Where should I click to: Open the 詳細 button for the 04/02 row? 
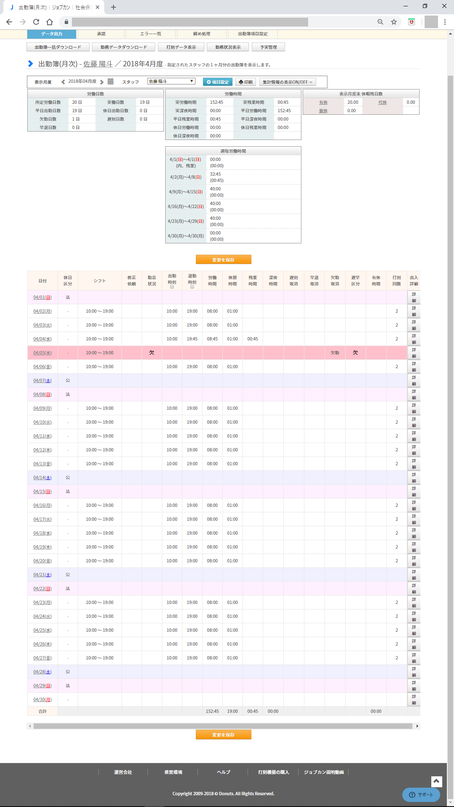[413, 311]
